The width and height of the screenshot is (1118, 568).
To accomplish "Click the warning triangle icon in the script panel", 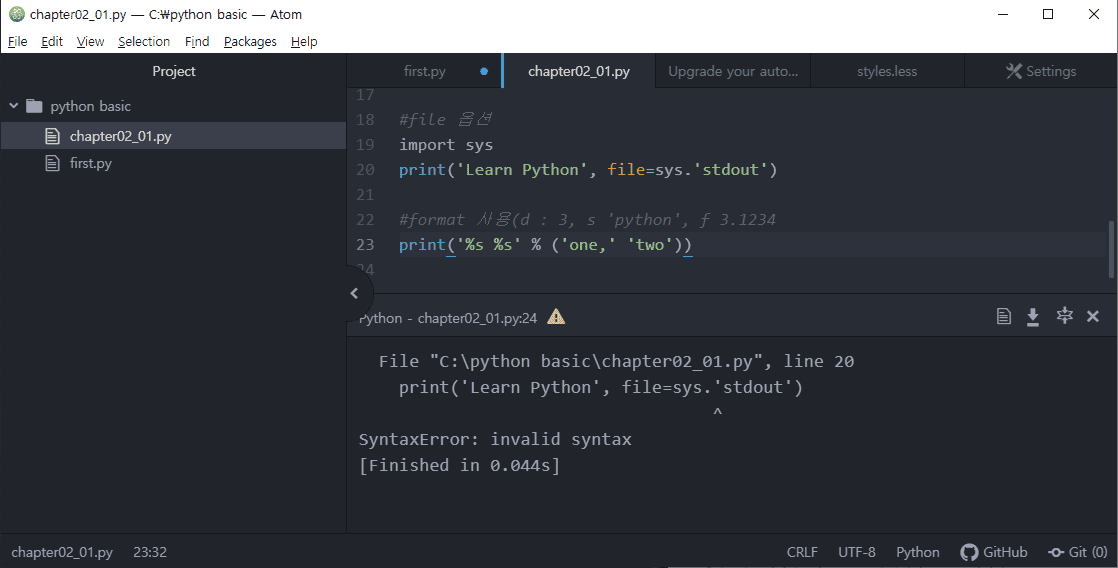I will (555, 317).
